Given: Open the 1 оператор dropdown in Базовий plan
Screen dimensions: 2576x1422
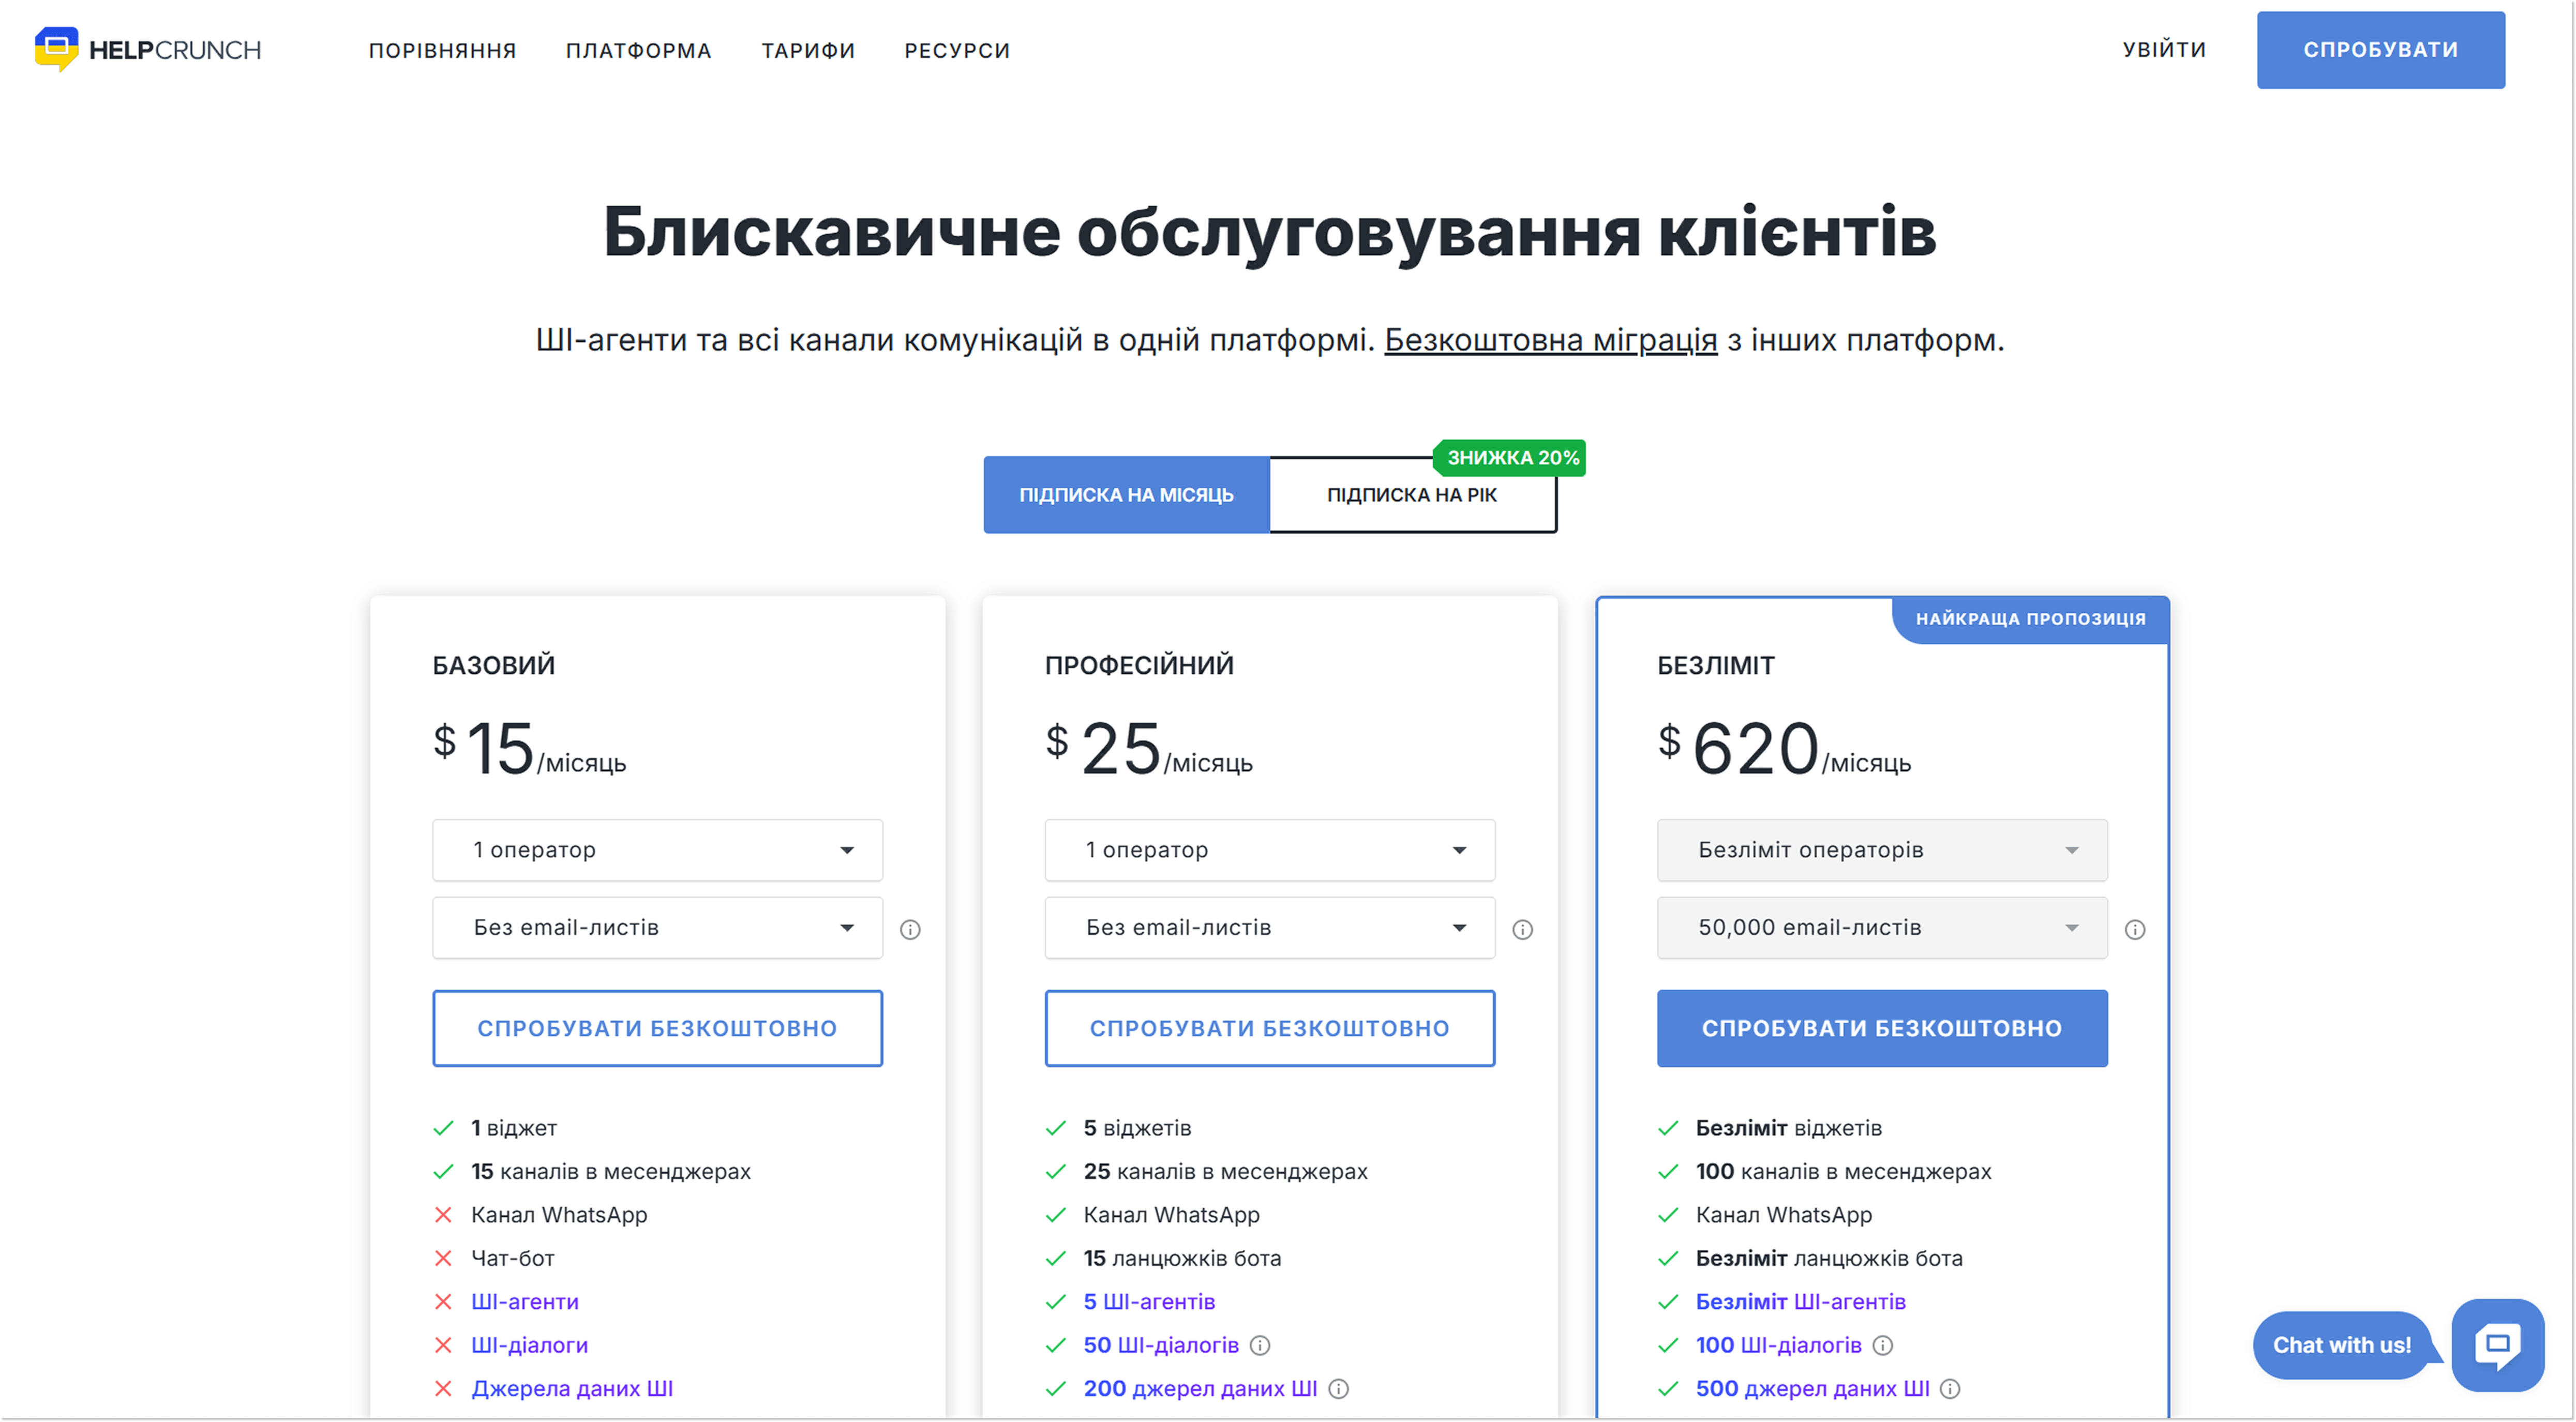Looking at the screenshot, I should point(656,850).
